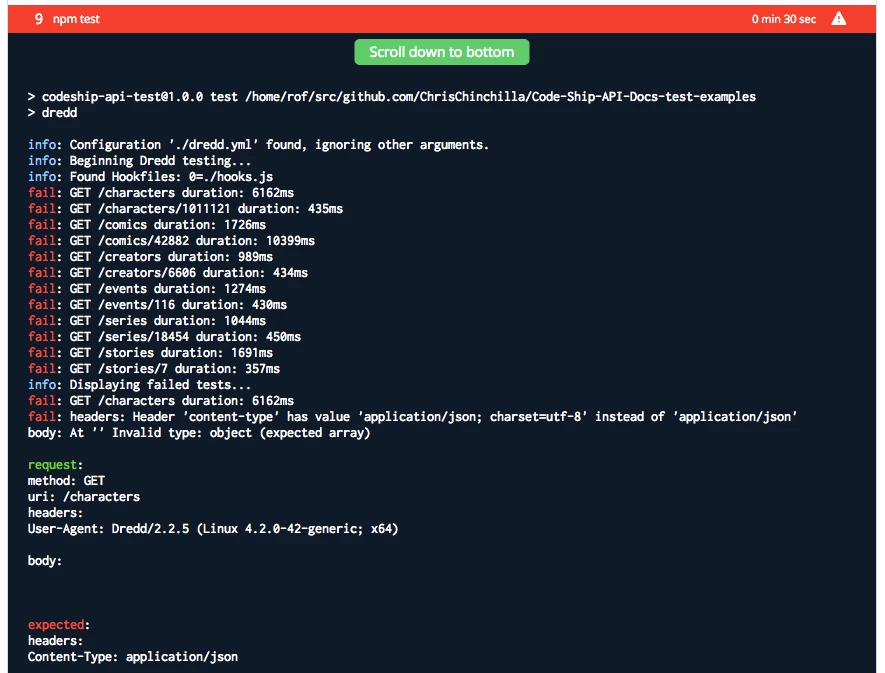Screen dimensions: 885x673
Task: Click the step number 9 label
Action: click(x=38, y=19)
